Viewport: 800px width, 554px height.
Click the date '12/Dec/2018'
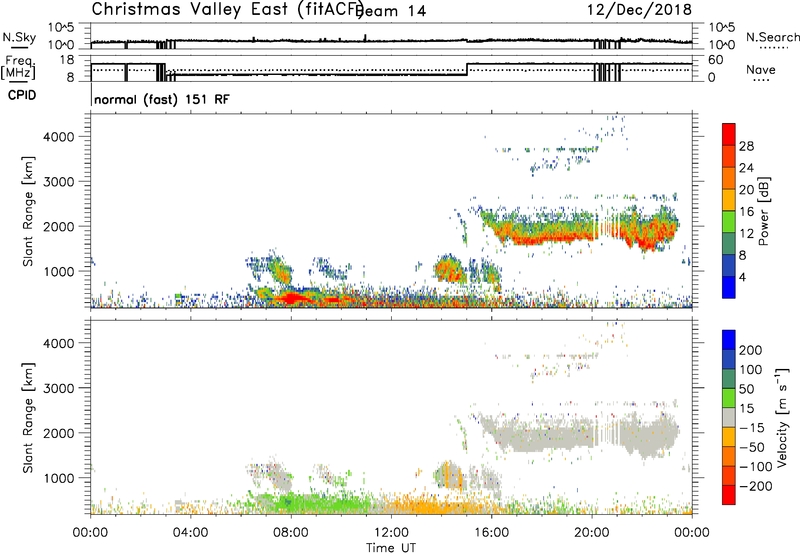click(639, 9)
